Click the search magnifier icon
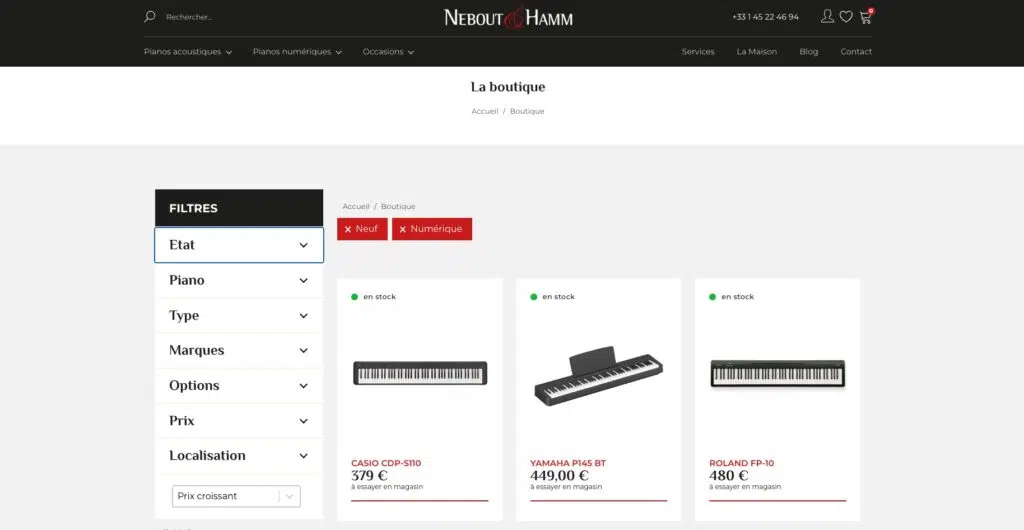 150,16
